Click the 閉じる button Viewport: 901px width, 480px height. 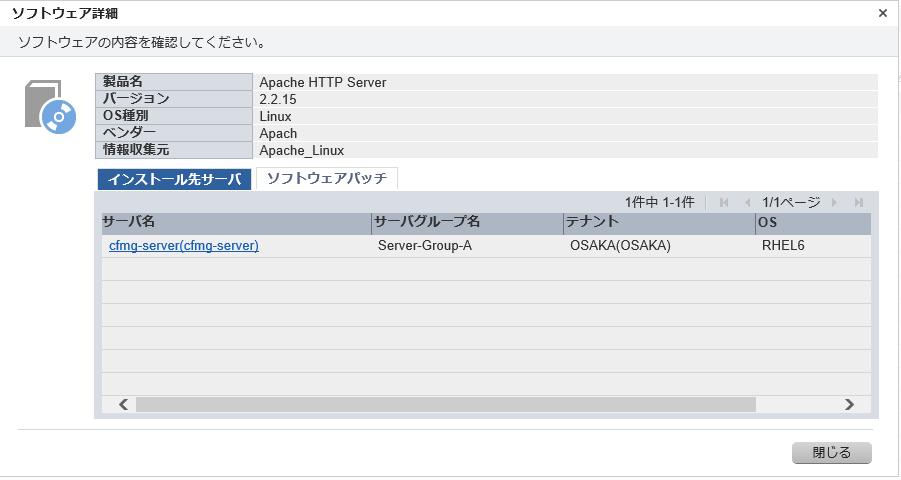tap(831, 453)
